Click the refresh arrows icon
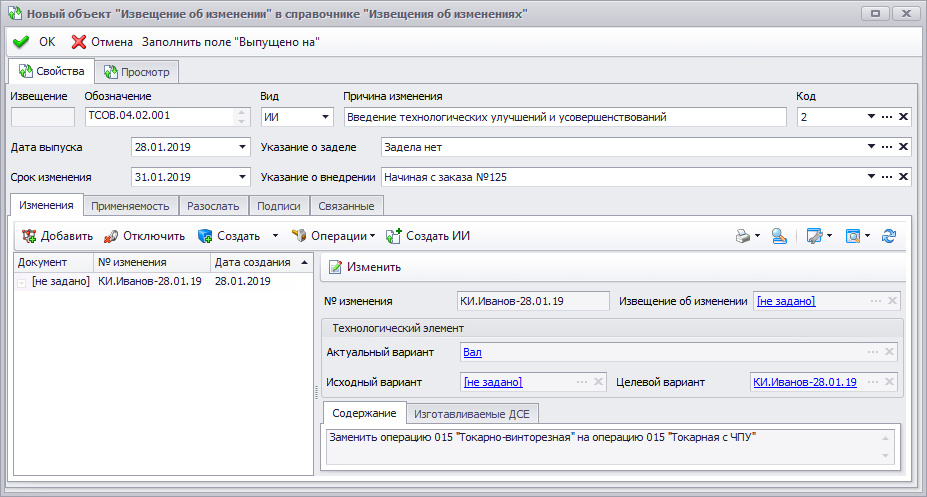927x497 pixels. [889, 236]
